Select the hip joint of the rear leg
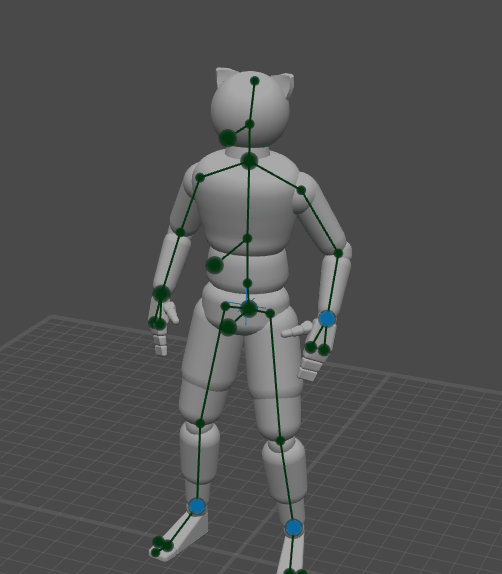502x574 pixels. click(270, 313)
